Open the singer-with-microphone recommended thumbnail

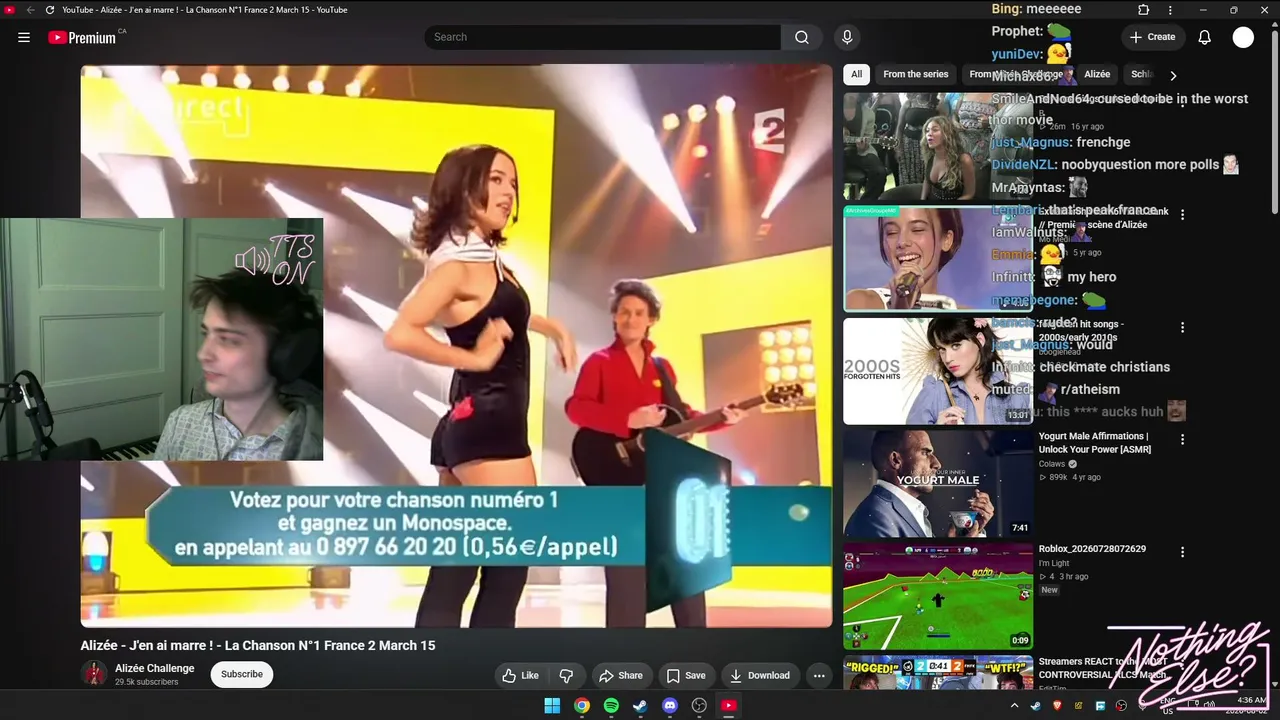point(938,259)
